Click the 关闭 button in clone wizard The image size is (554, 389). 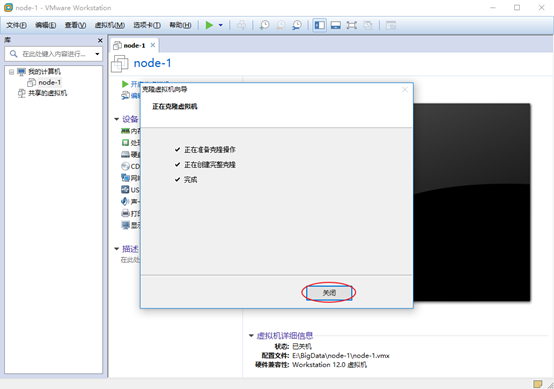tap(329, 293)
